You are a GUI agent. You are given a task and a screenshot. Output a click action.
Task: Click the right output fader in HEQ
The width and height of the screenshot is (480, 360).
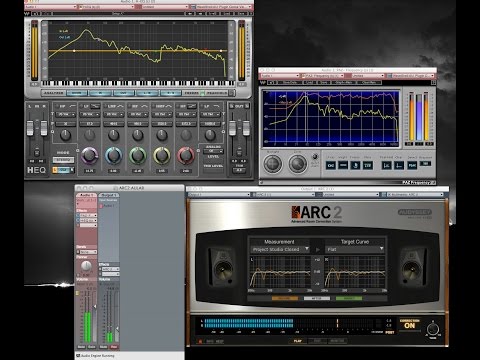pos(246,128)
